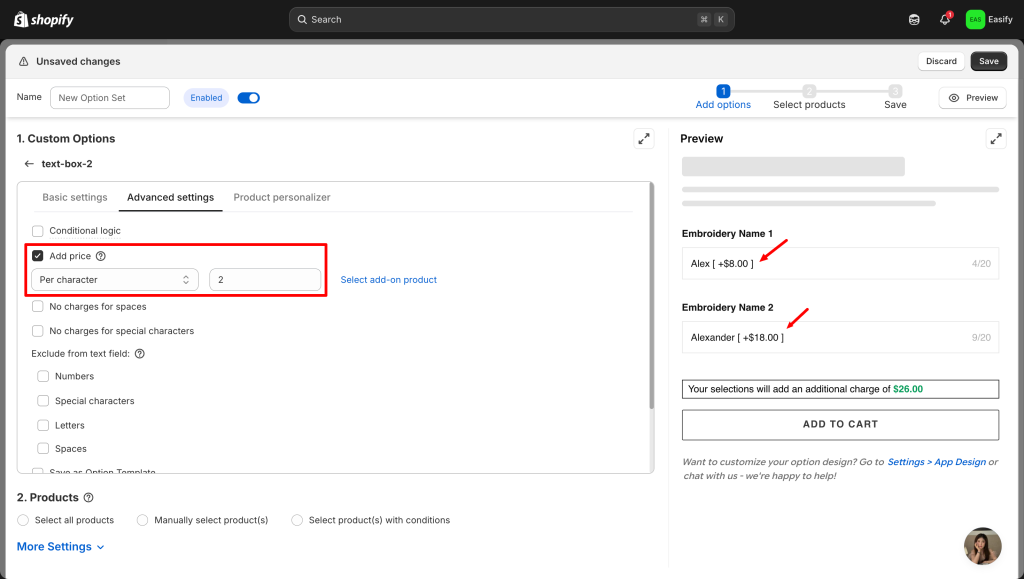Click the option set Name field

point(110,98)
